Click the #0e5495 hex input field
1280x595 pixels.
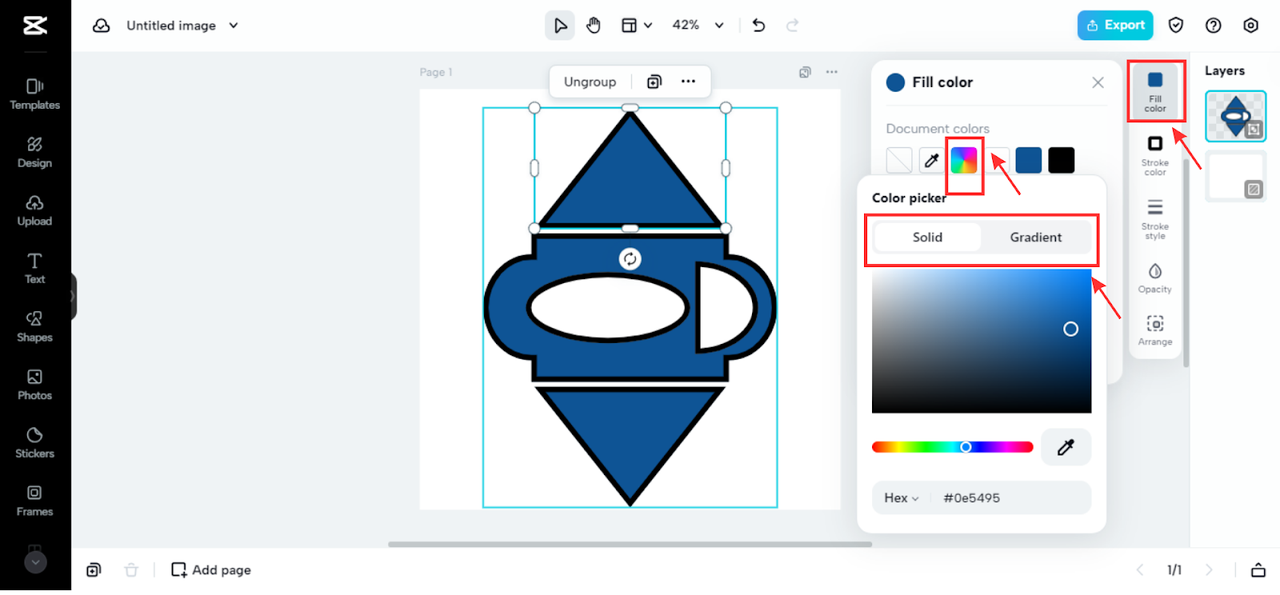[1011, 498]
